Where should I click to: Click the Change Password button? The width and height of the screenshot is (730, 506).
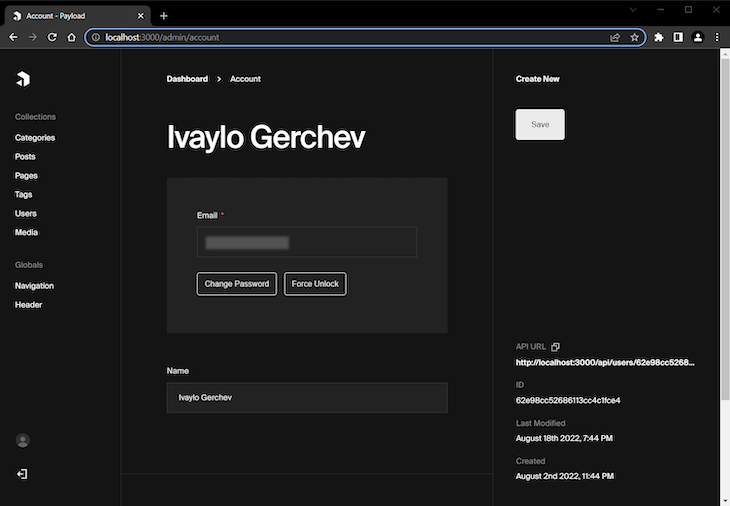[x=237, y=284]
